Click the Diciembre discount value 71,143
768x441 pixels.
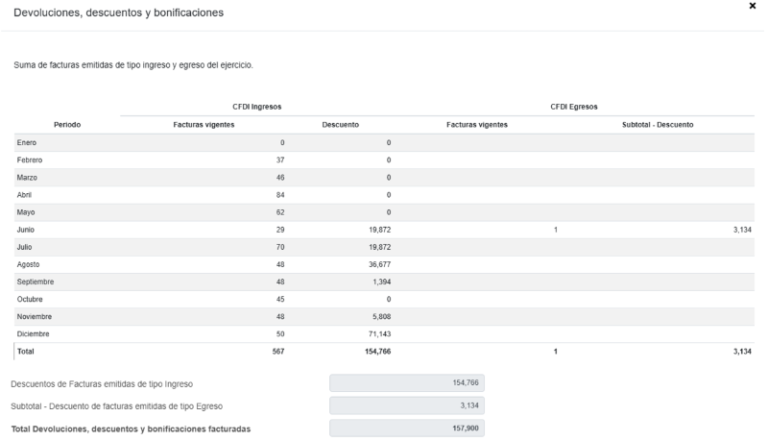click(x=380, y=334)
